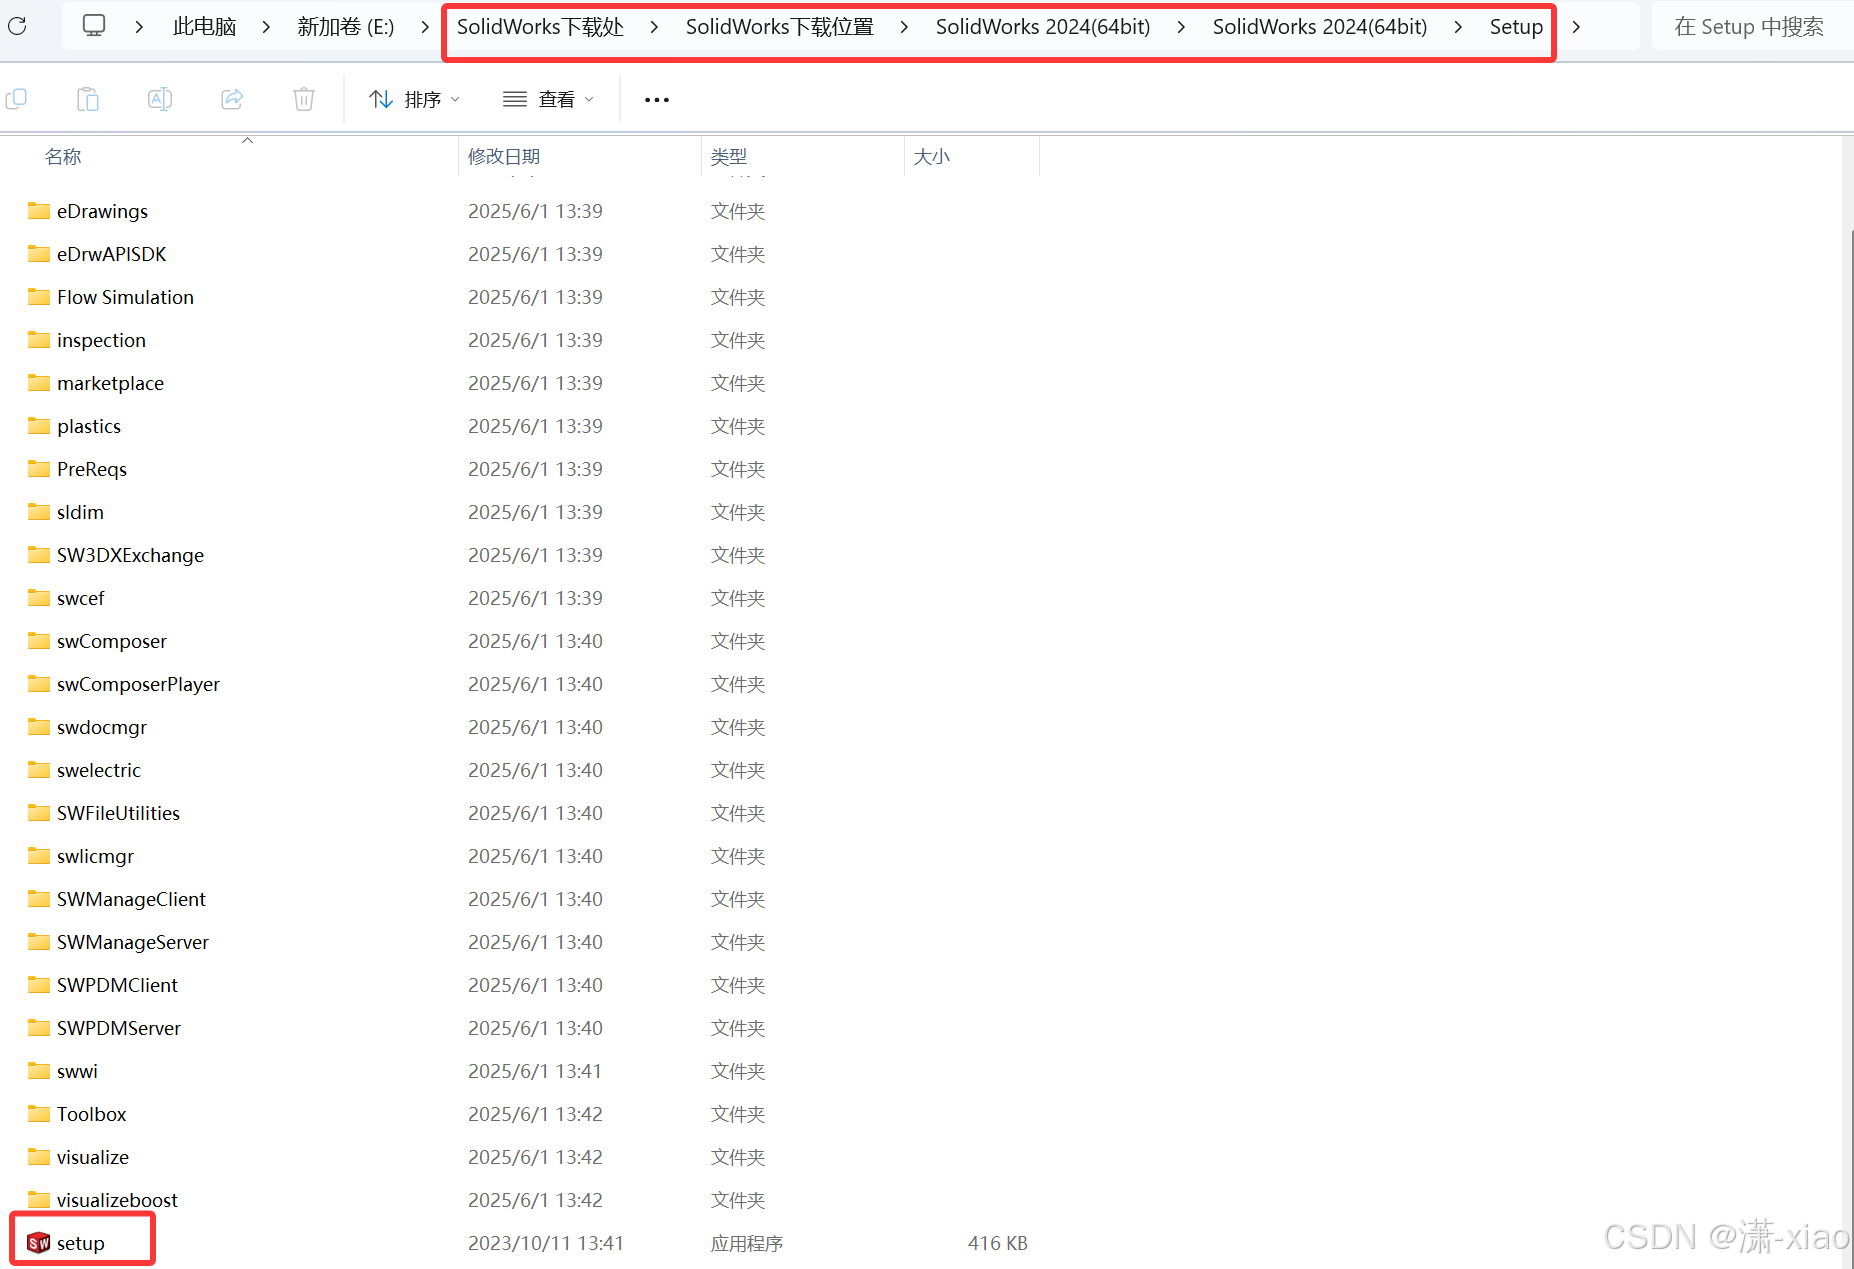Sort by 大小 column header

pyautogui.click(x=932, y=157)
